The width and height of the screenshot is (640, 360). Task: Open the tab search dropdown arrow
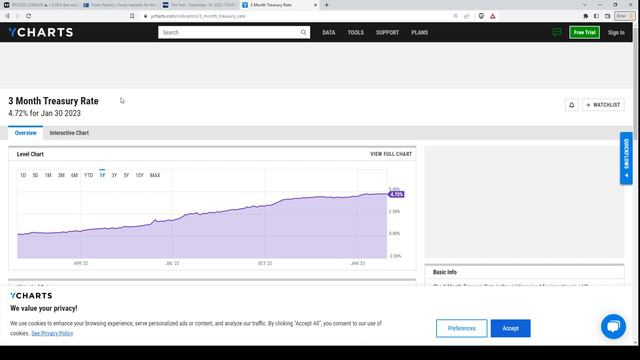584,5
